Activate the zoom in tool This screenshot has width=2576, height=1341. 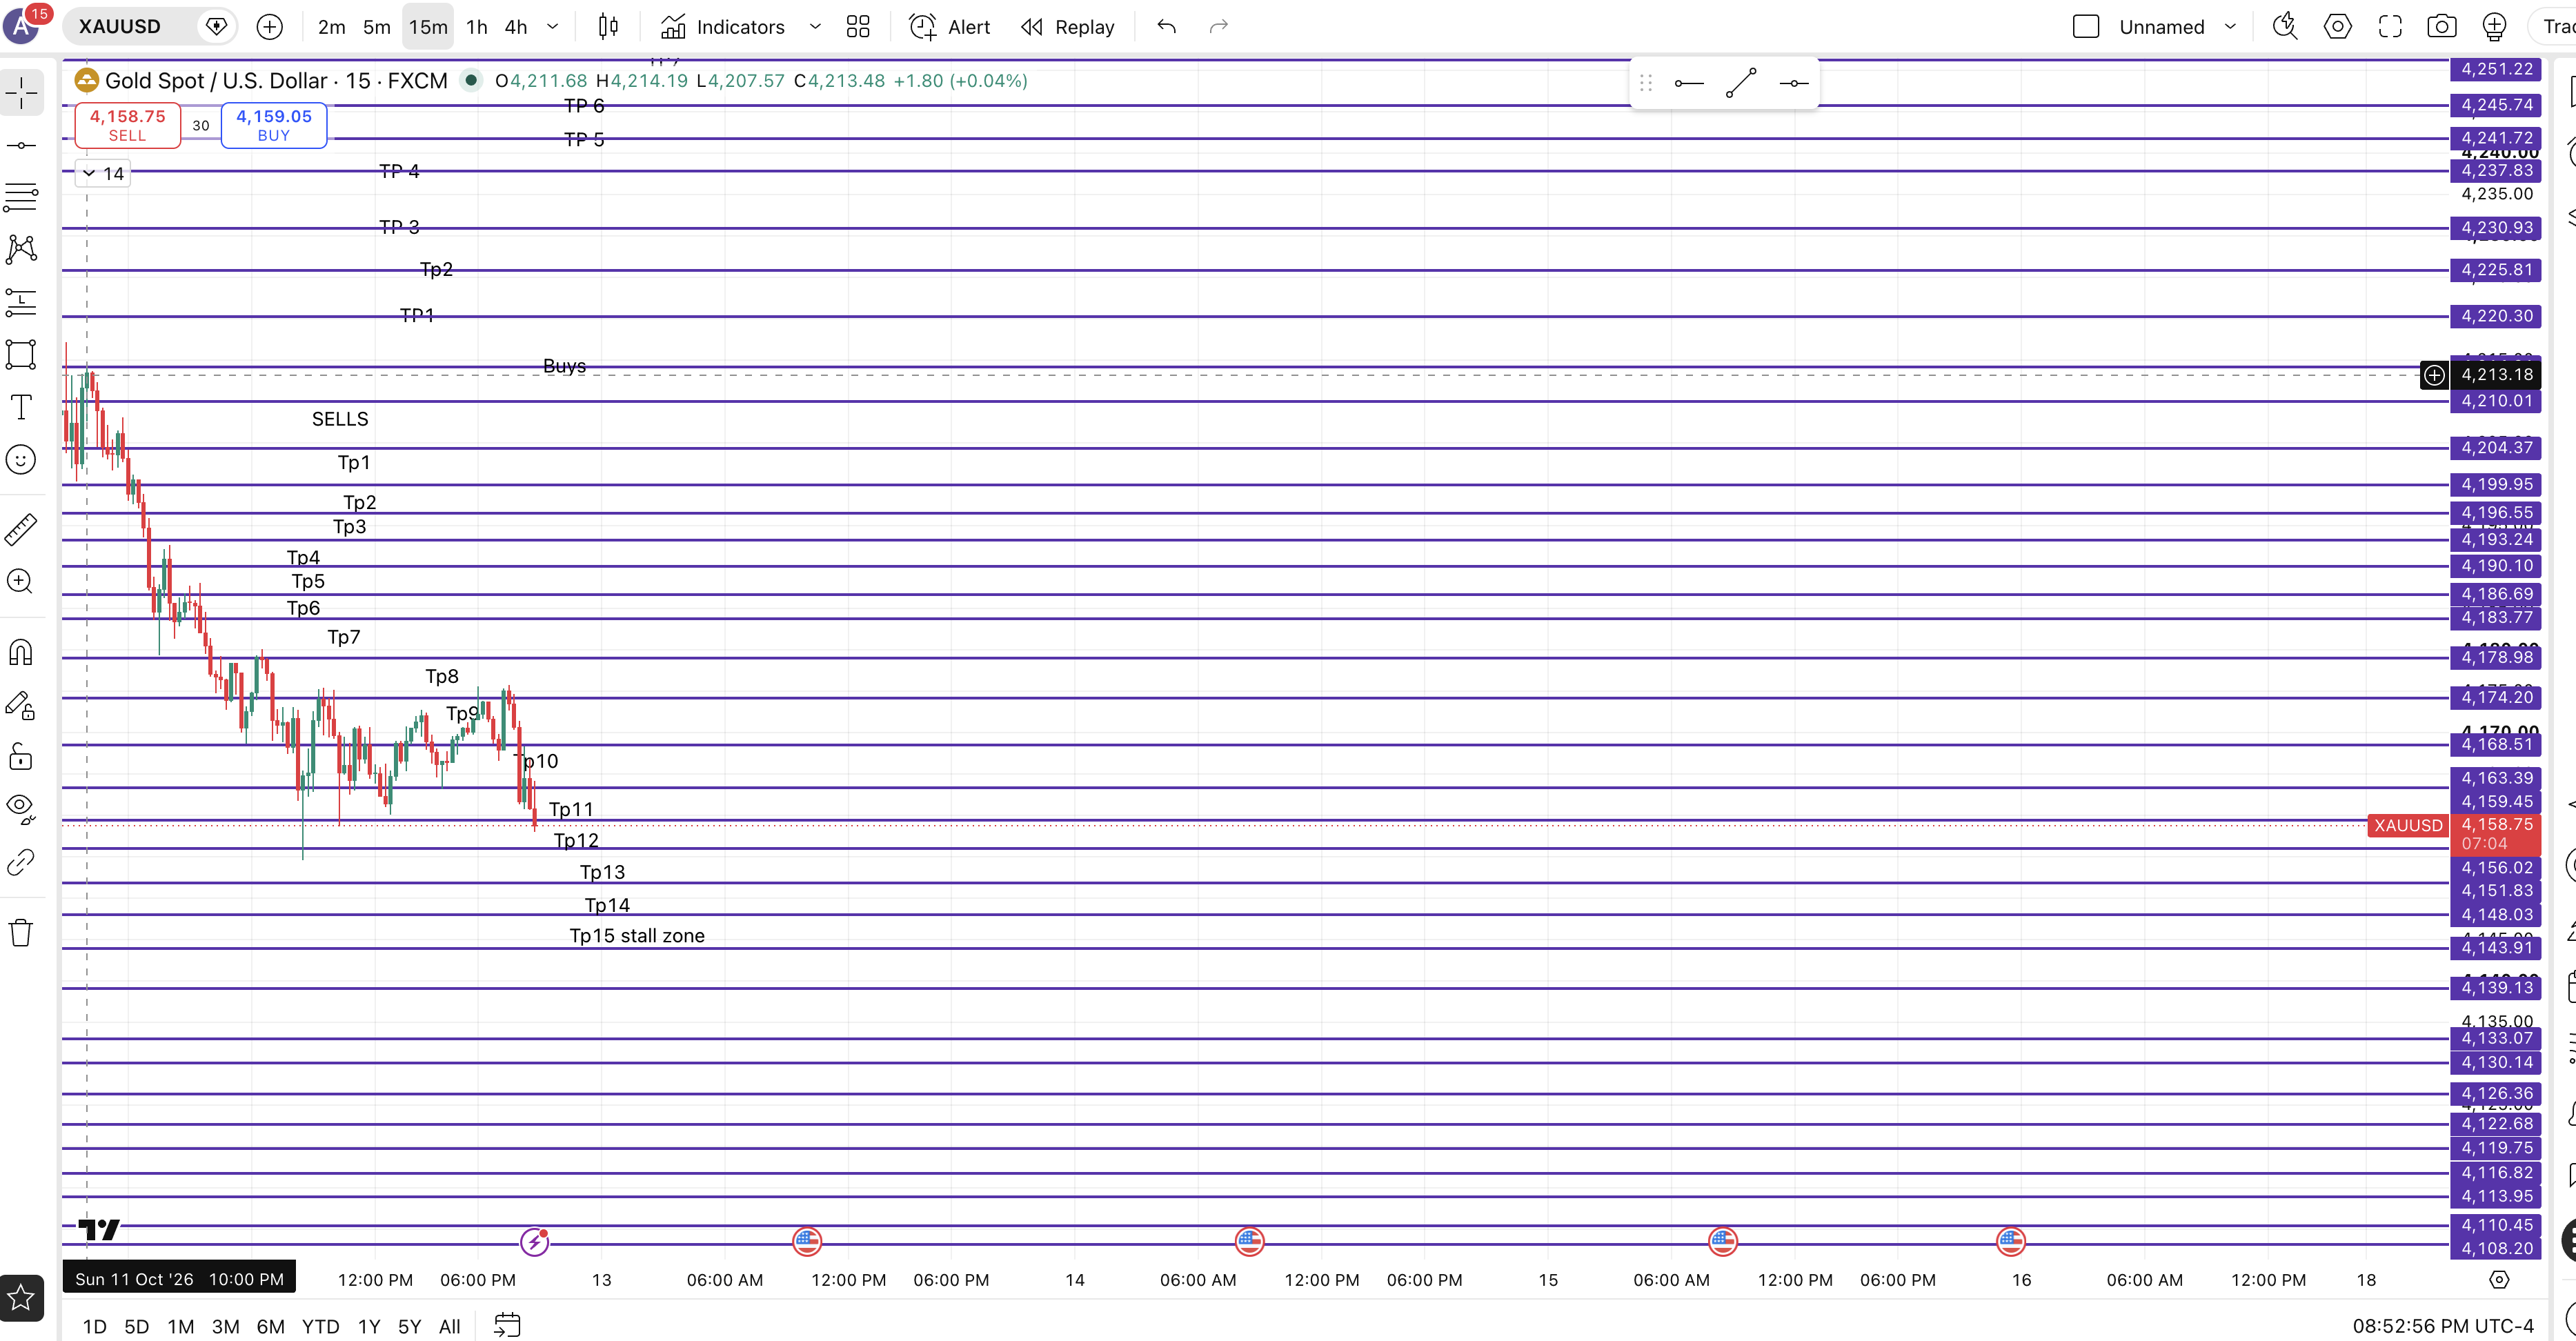point(21,581)
